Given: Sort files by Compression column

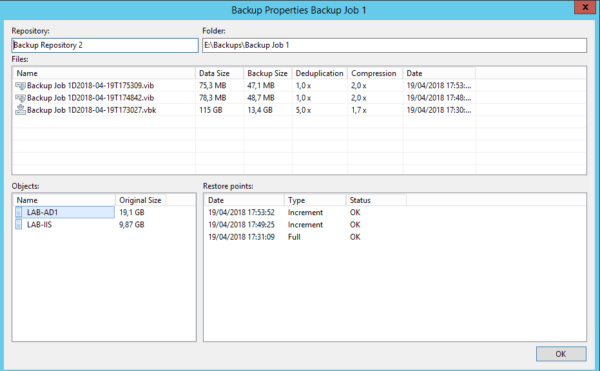Looking at the screenshot, I should (375, 73).
